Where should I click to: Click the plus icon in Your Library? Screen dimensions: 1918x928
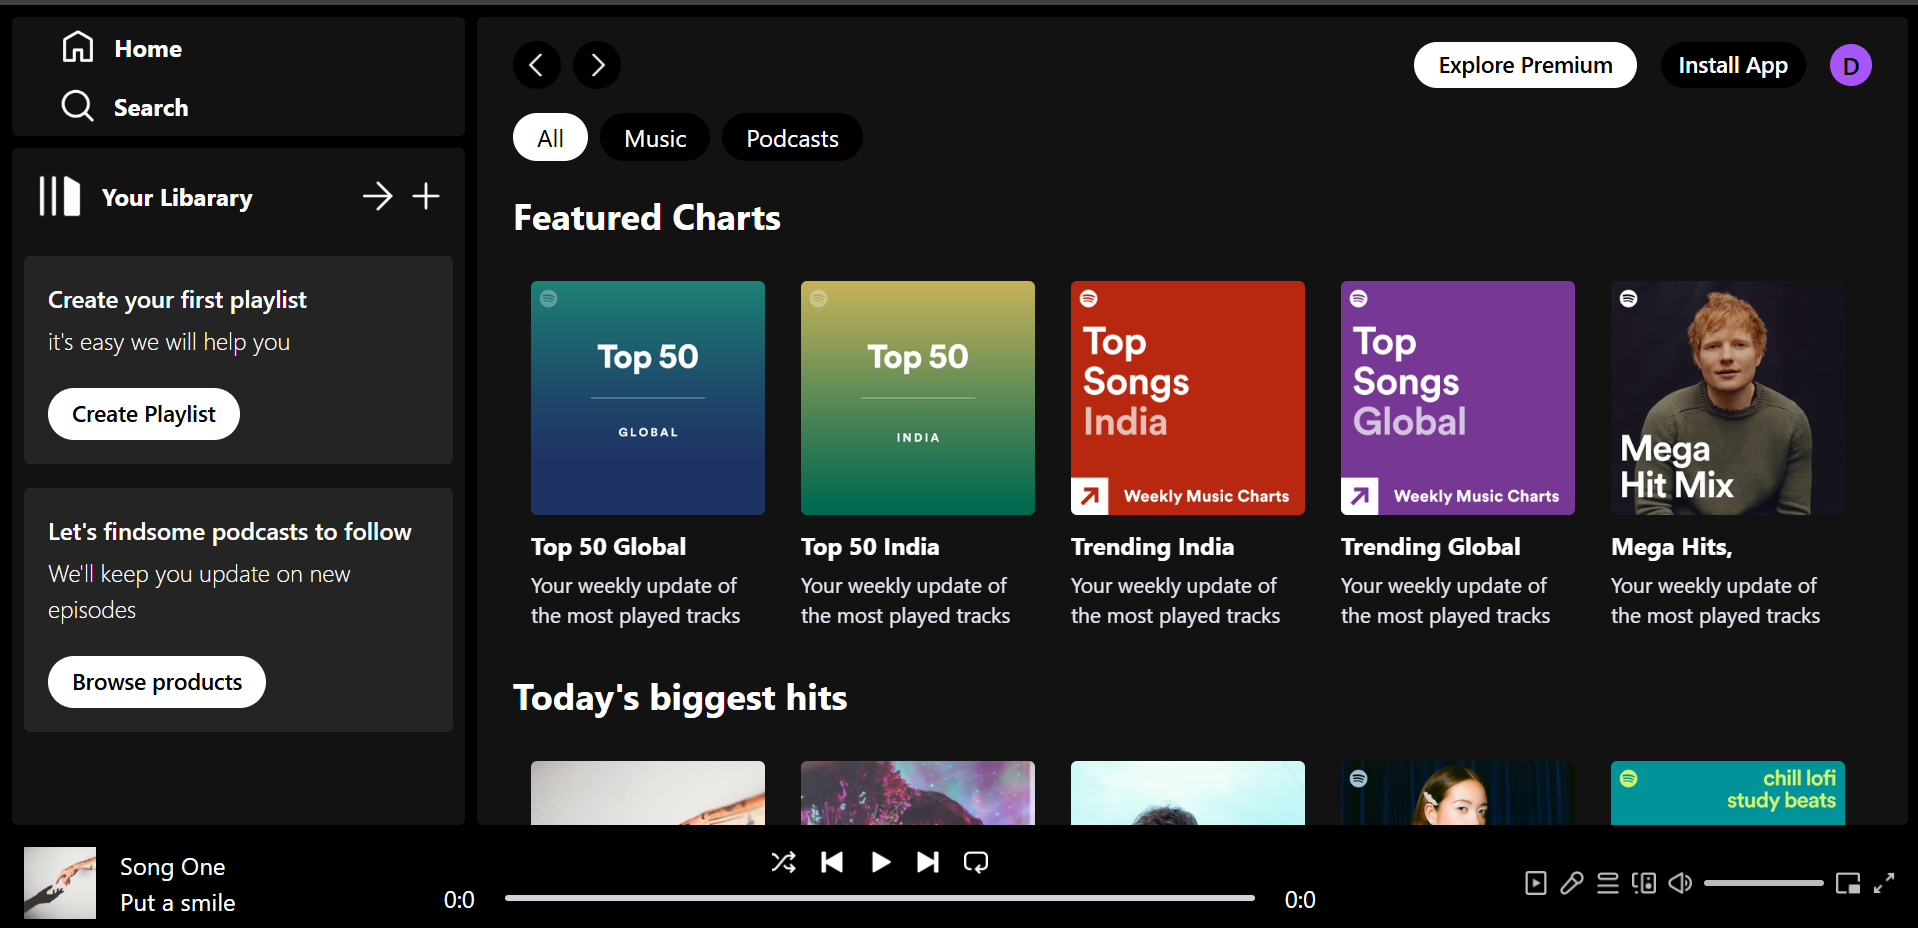426,196
